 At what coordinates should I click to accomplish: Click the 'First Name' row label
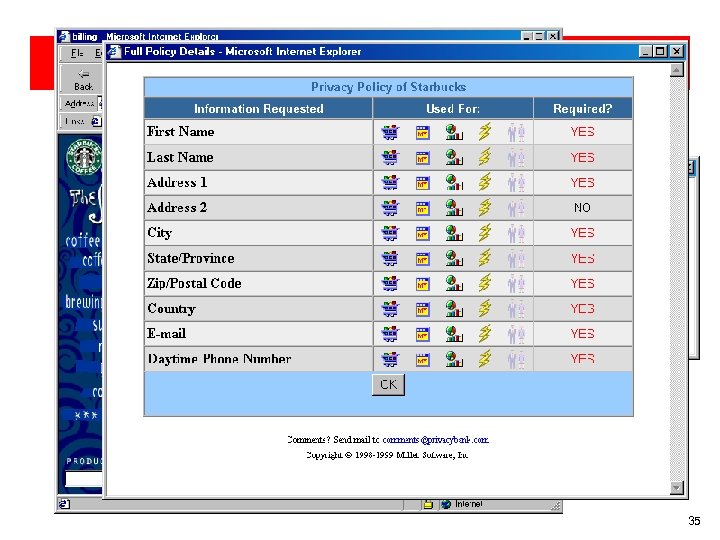180,132
